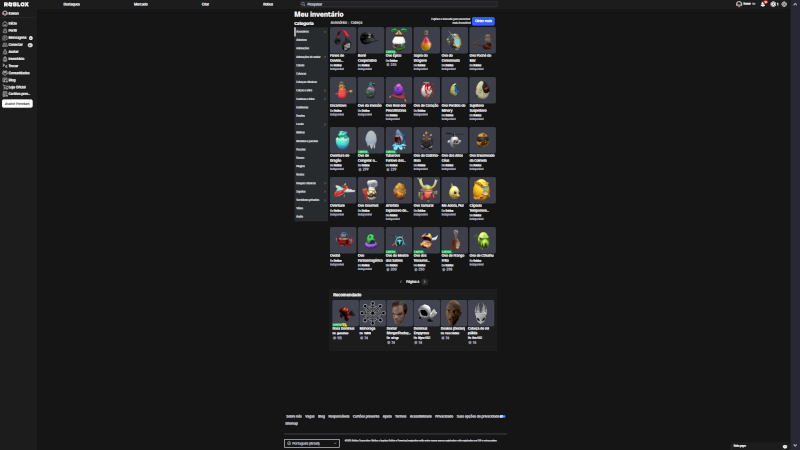Open Perfil in the sidebar
800x450 pixels.
10,31
